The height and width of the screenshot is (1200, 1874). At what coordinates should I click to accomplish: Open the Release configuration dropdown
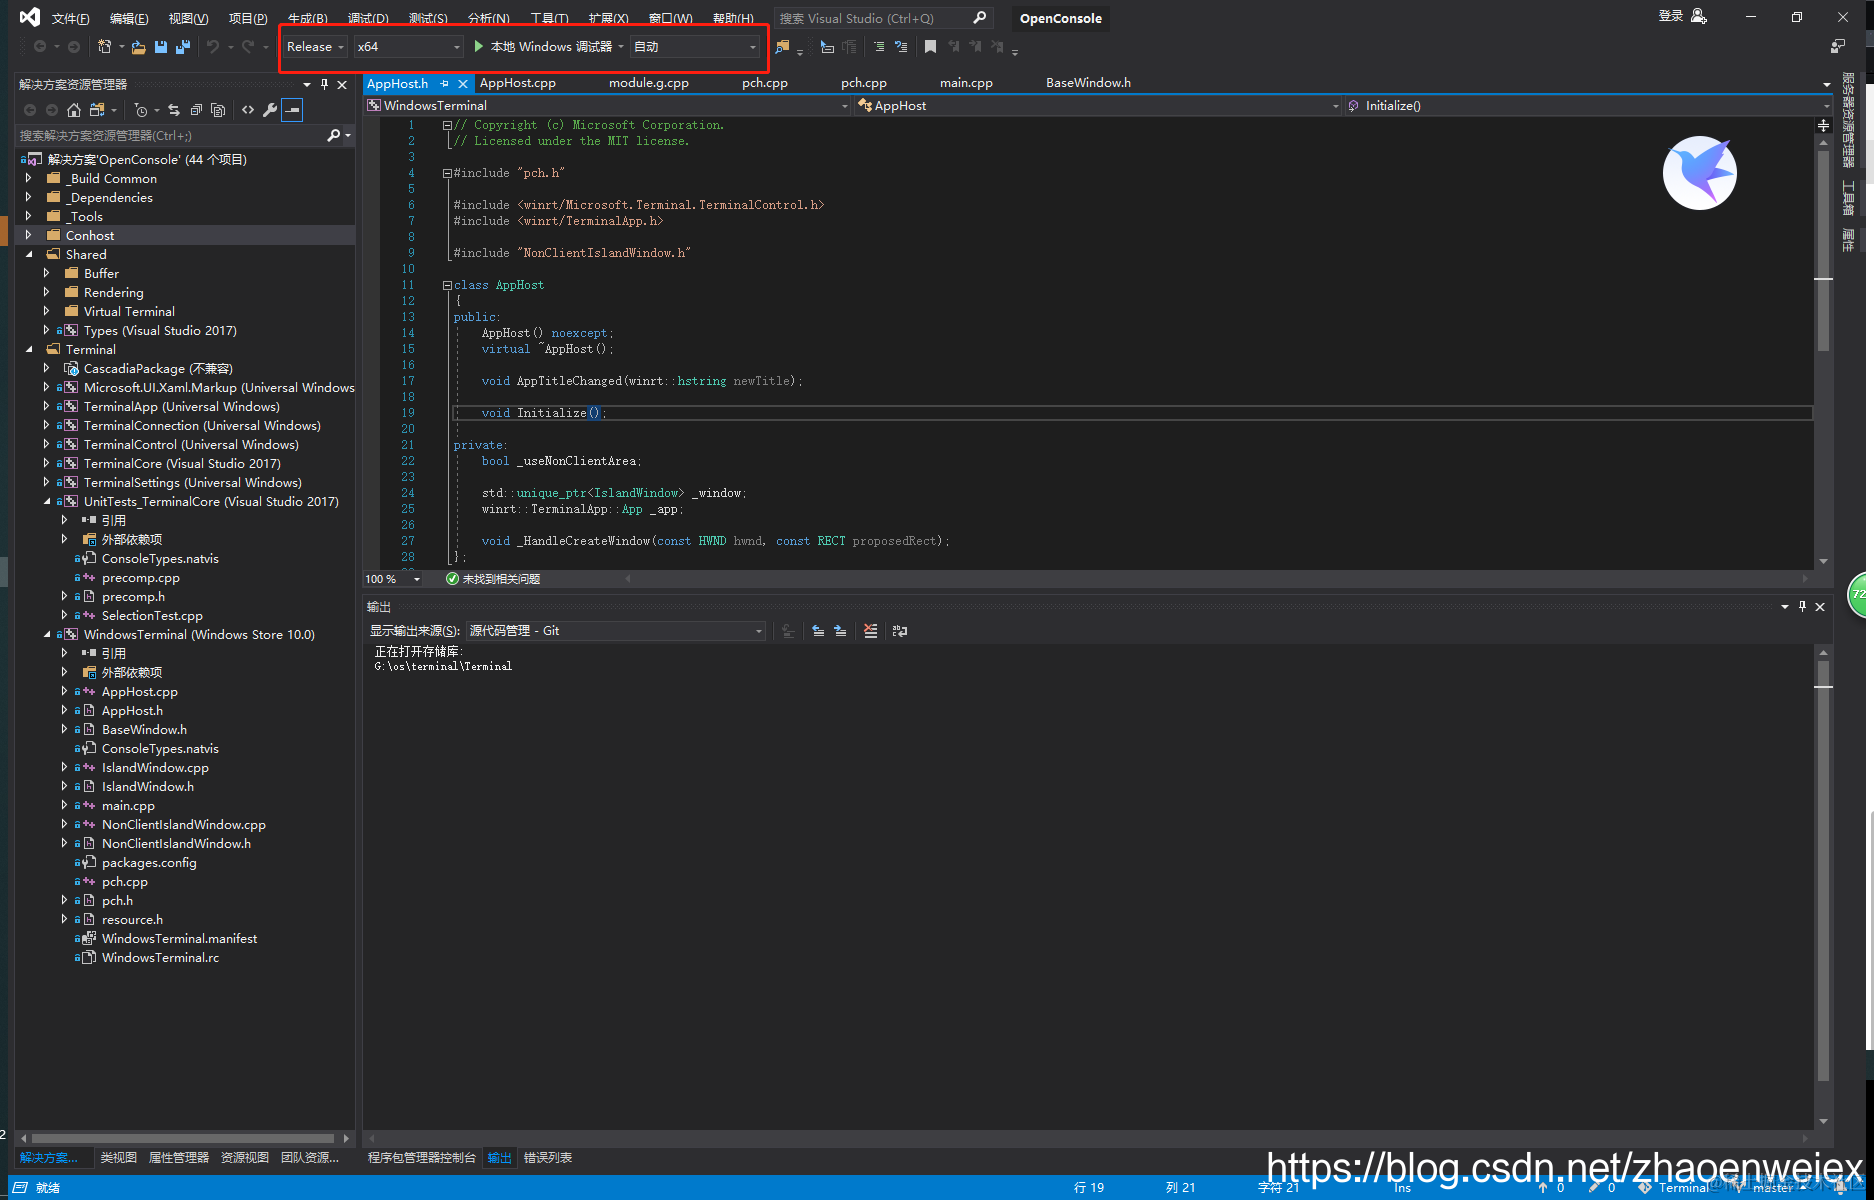click(x=315, y=47)
